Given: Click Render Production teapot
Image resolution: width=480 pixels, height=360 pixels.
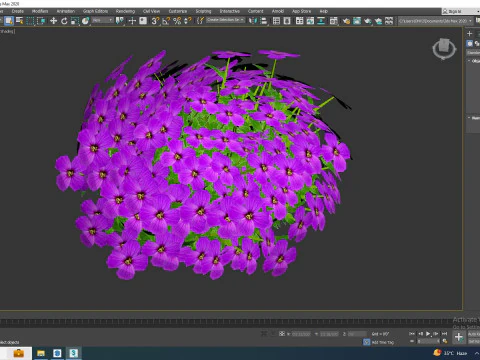Looking at the screenshot, I should click(367, 21).
